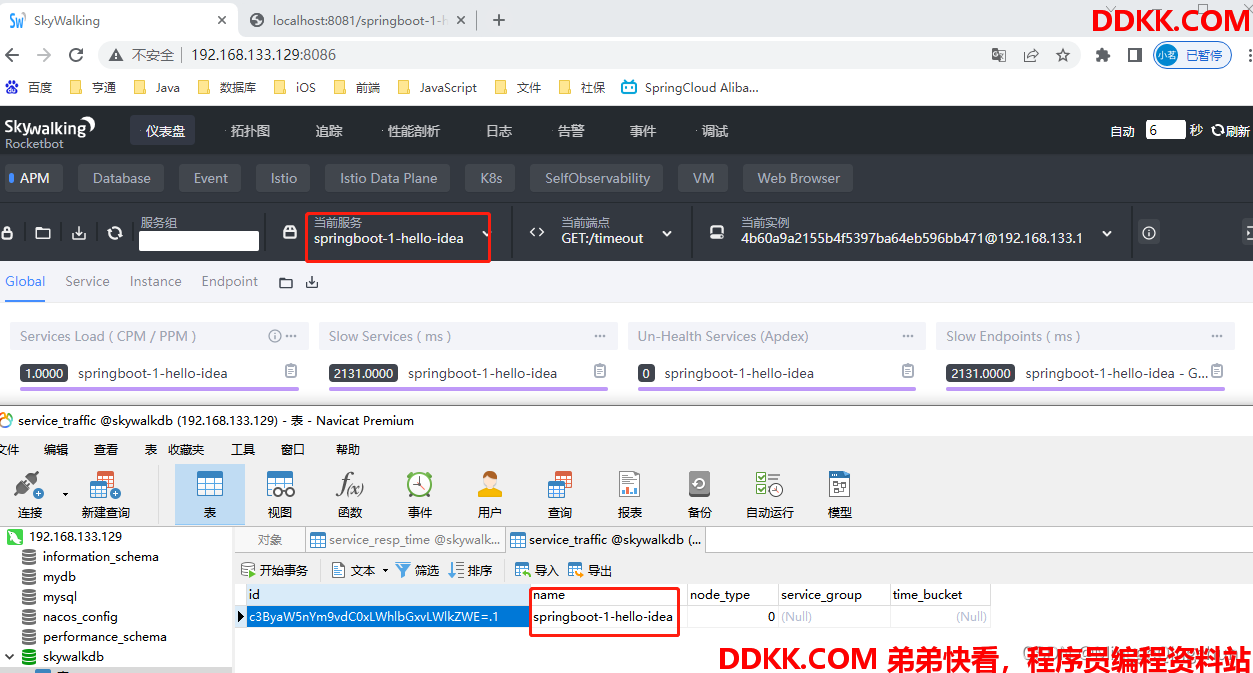The width and height of the screenshot is (1253, 673).
Task: Click the node_type column header
Action: point(732,595)
